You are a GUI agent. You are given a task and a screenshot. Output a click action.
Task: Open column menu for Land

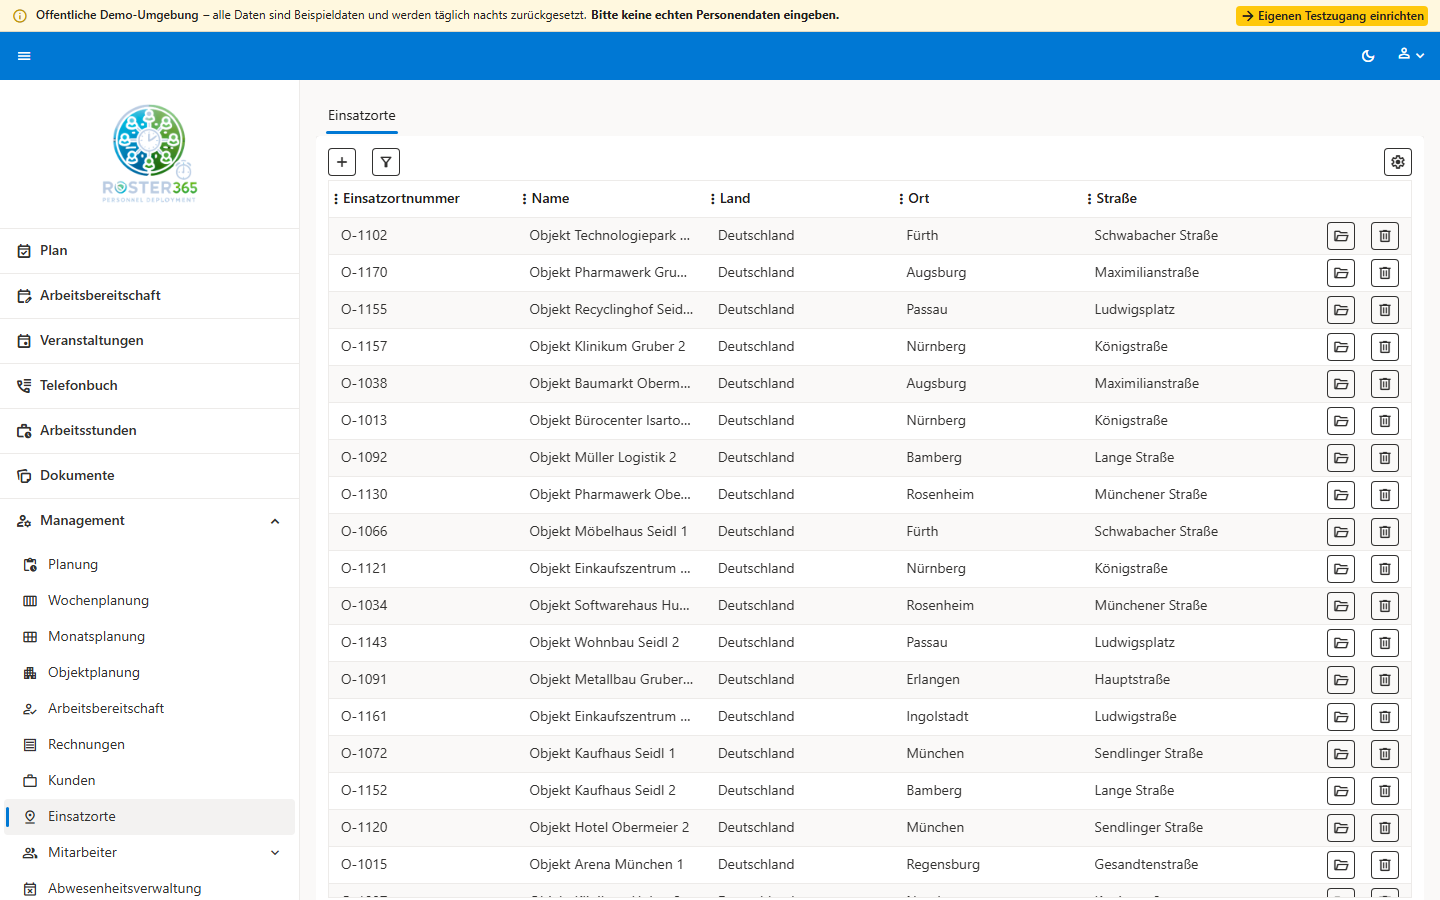pos(713,199)
